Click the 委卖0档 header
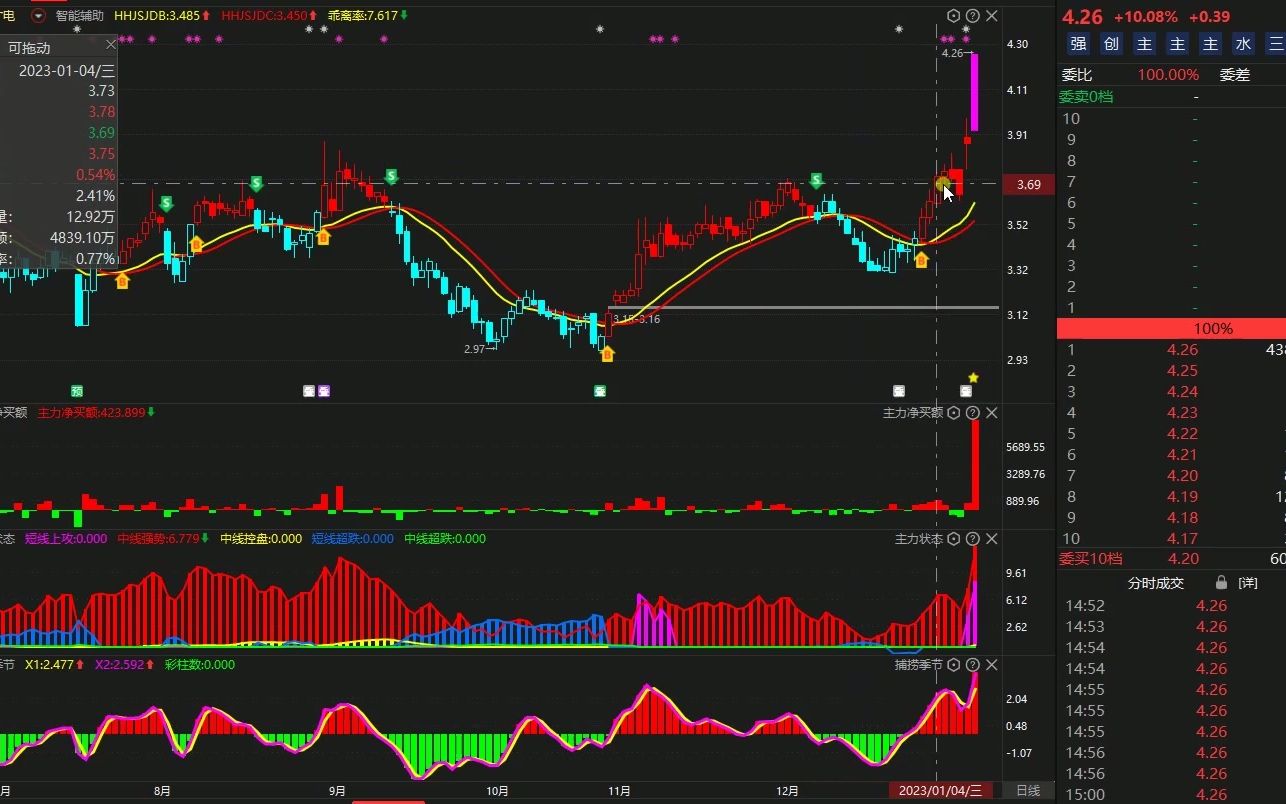This screenshot has height=804, width=1286. (1086, 97)
